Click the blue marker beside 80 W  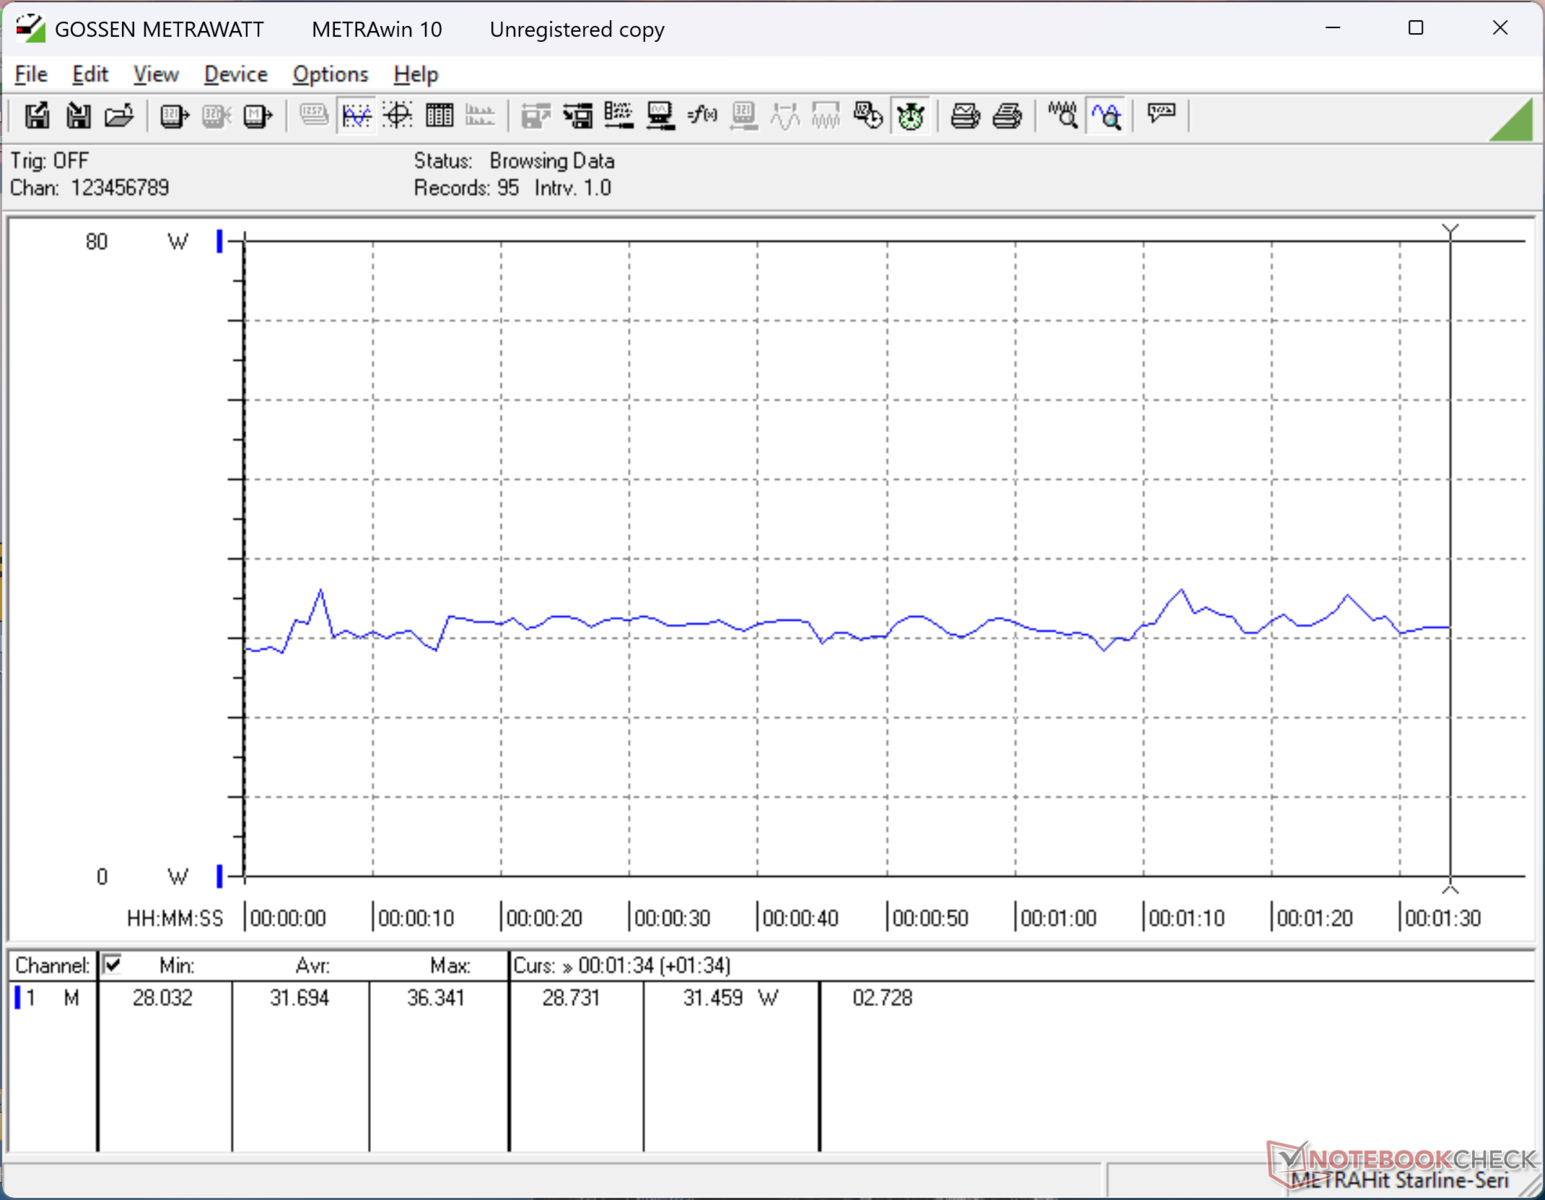pyautogui.click(x=219, y=241)
